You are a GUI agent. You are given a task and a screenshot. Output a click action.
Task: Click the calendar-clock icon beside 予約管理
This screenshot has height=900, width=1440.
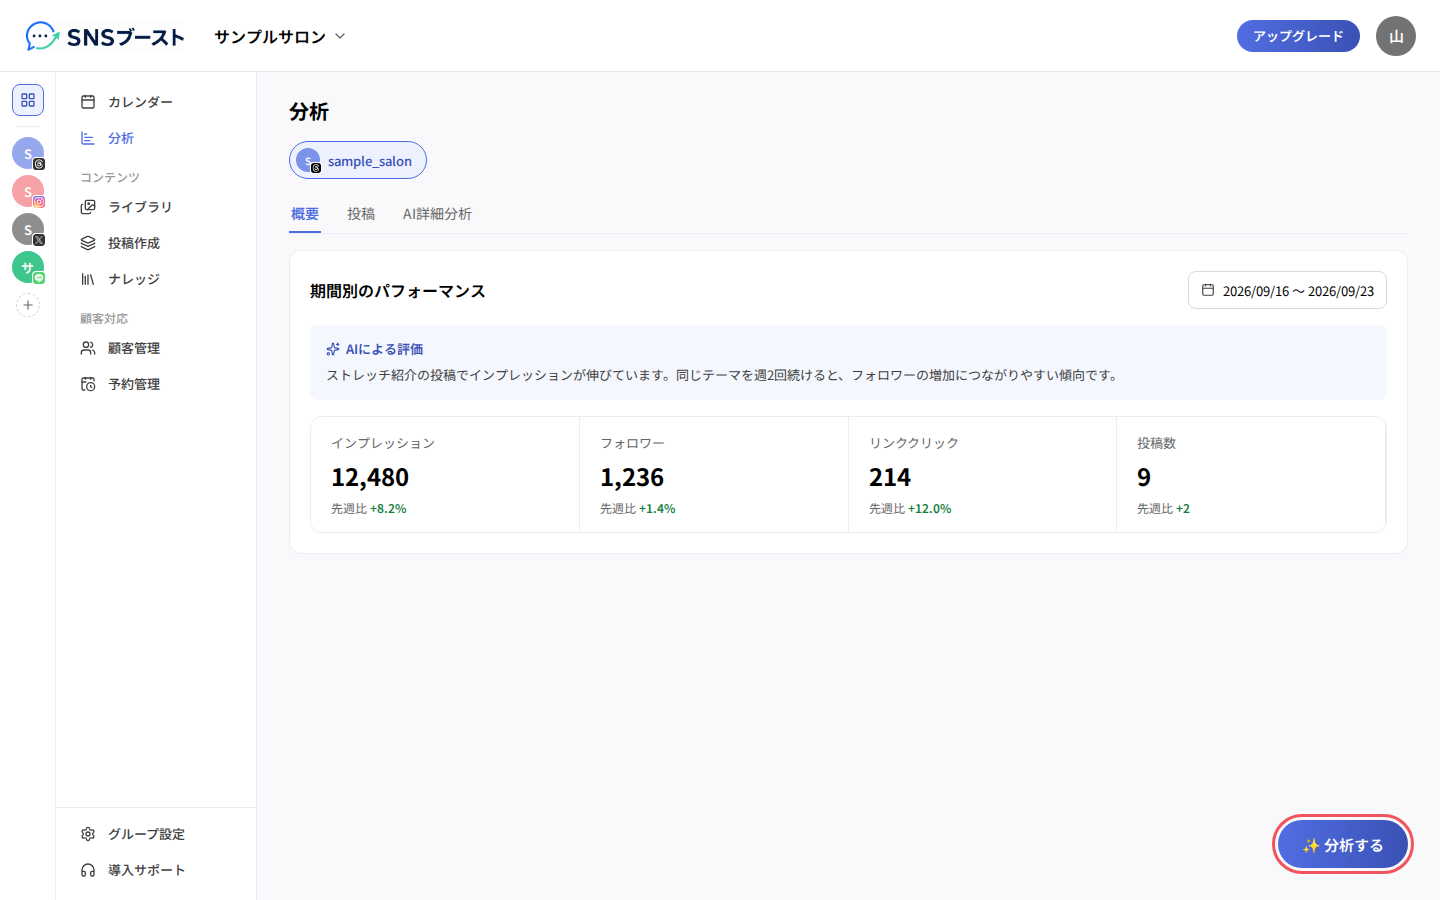pyautogui.click(x=88, y=384)
